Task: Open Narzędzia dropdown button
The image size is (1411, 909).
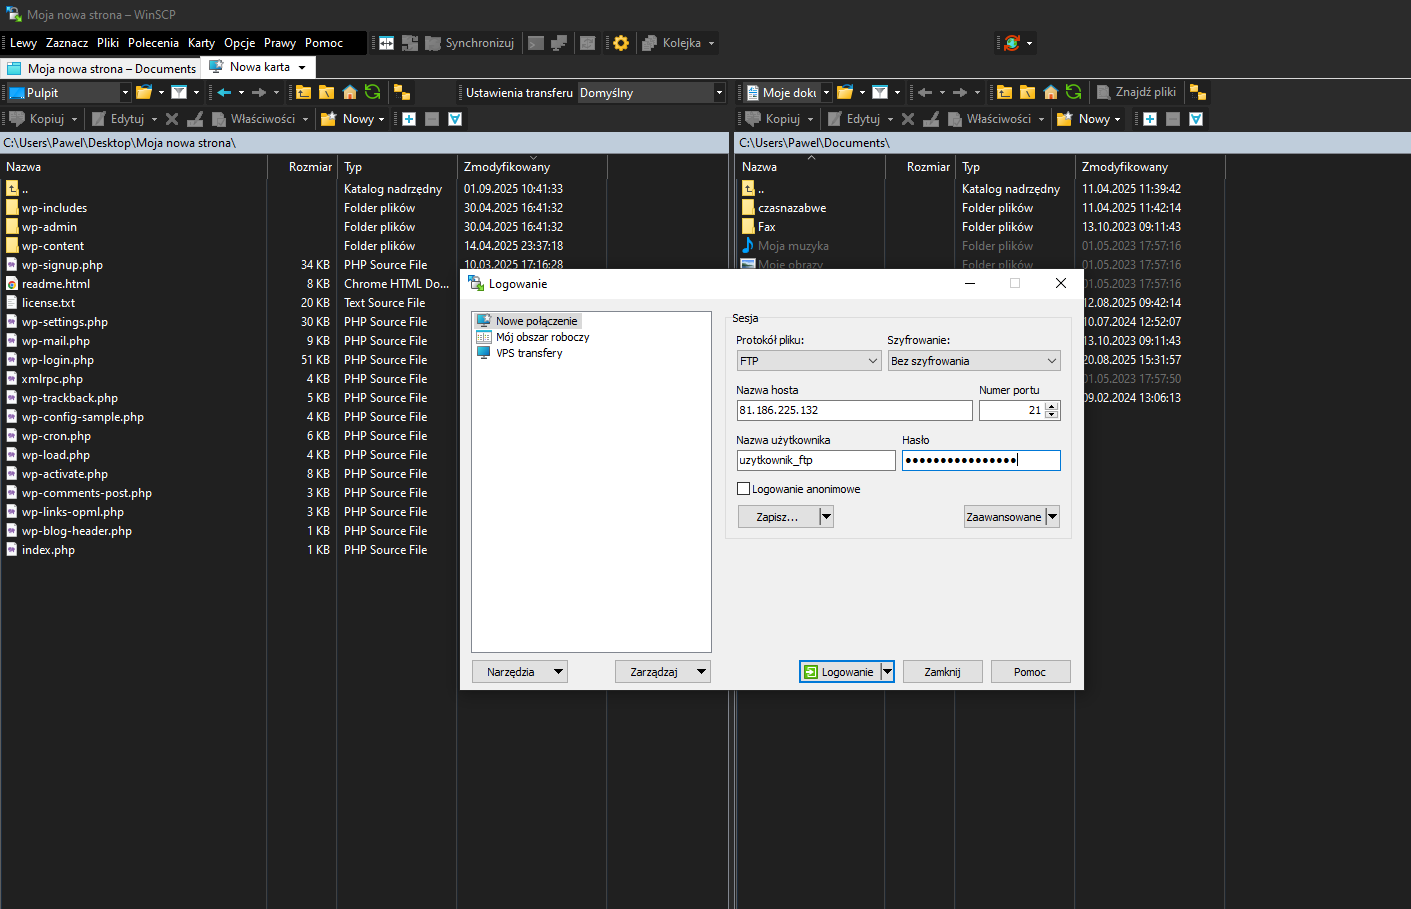Action: [520, 672]
